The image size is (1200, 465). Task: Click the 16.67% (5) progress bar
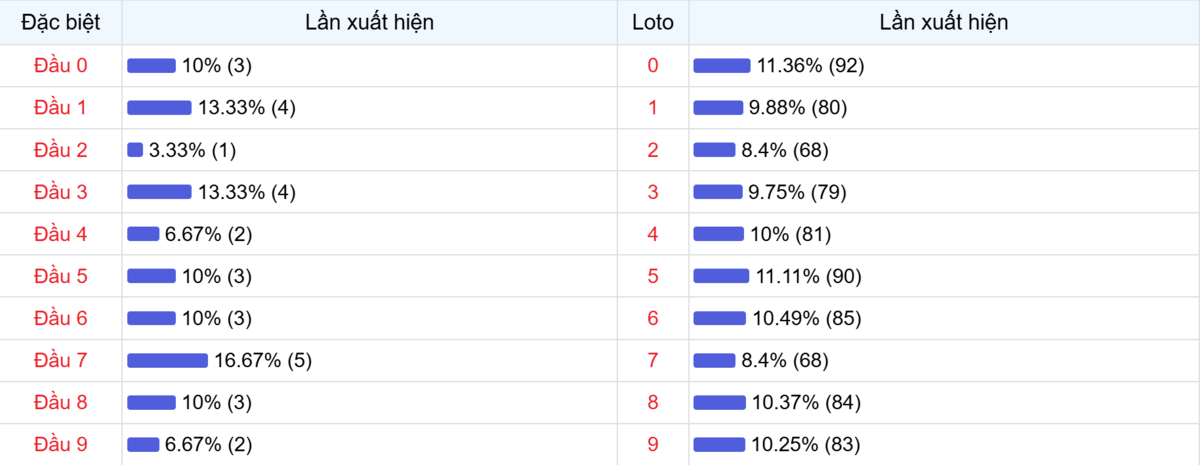point(167,360)
